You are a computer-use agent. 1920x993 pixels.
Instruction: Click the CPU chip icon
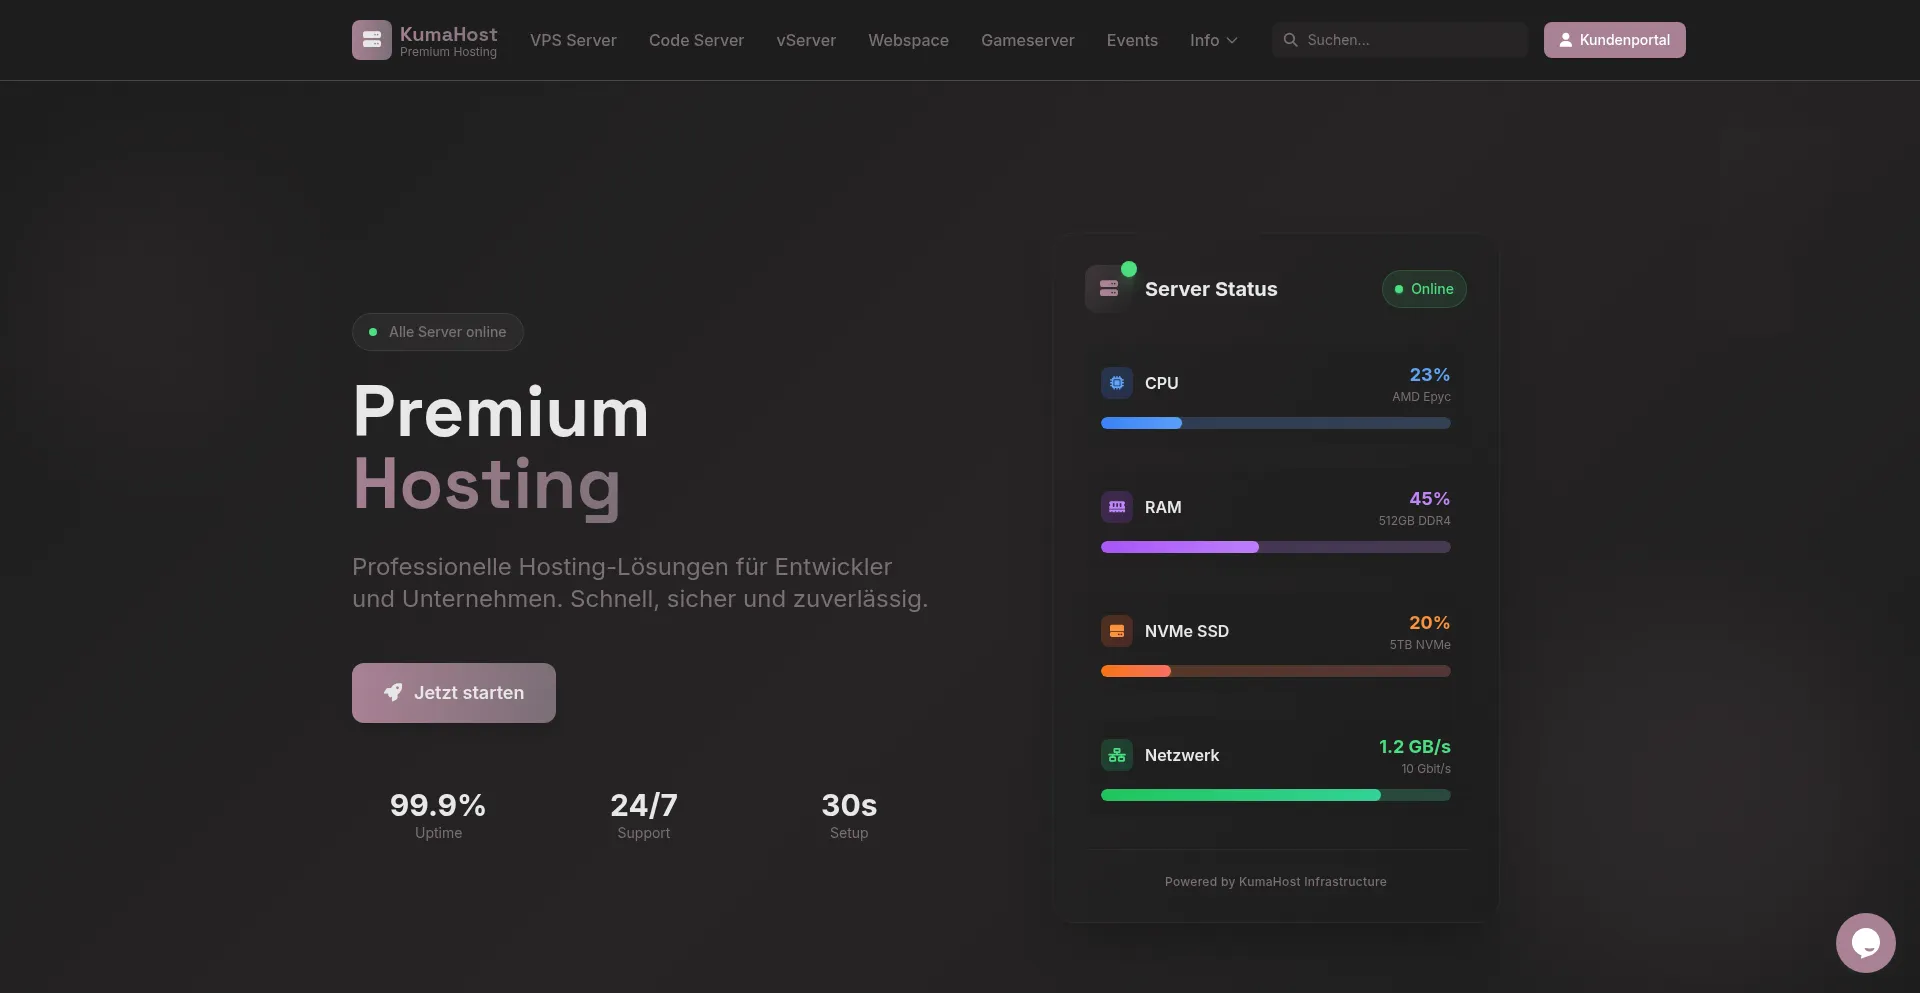pyautogui.click(x=1117, y=383)
